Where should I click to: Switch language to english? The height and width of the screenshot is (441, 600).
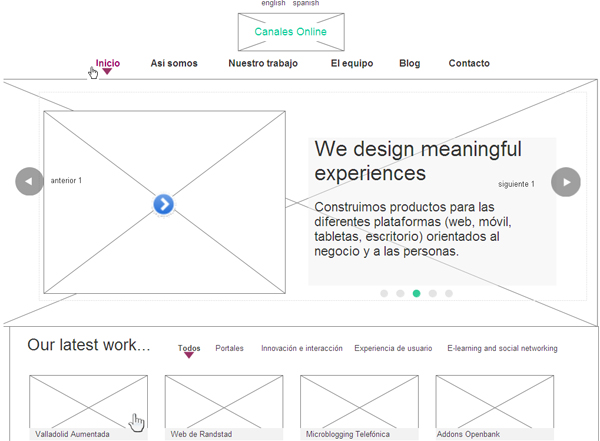273,4
